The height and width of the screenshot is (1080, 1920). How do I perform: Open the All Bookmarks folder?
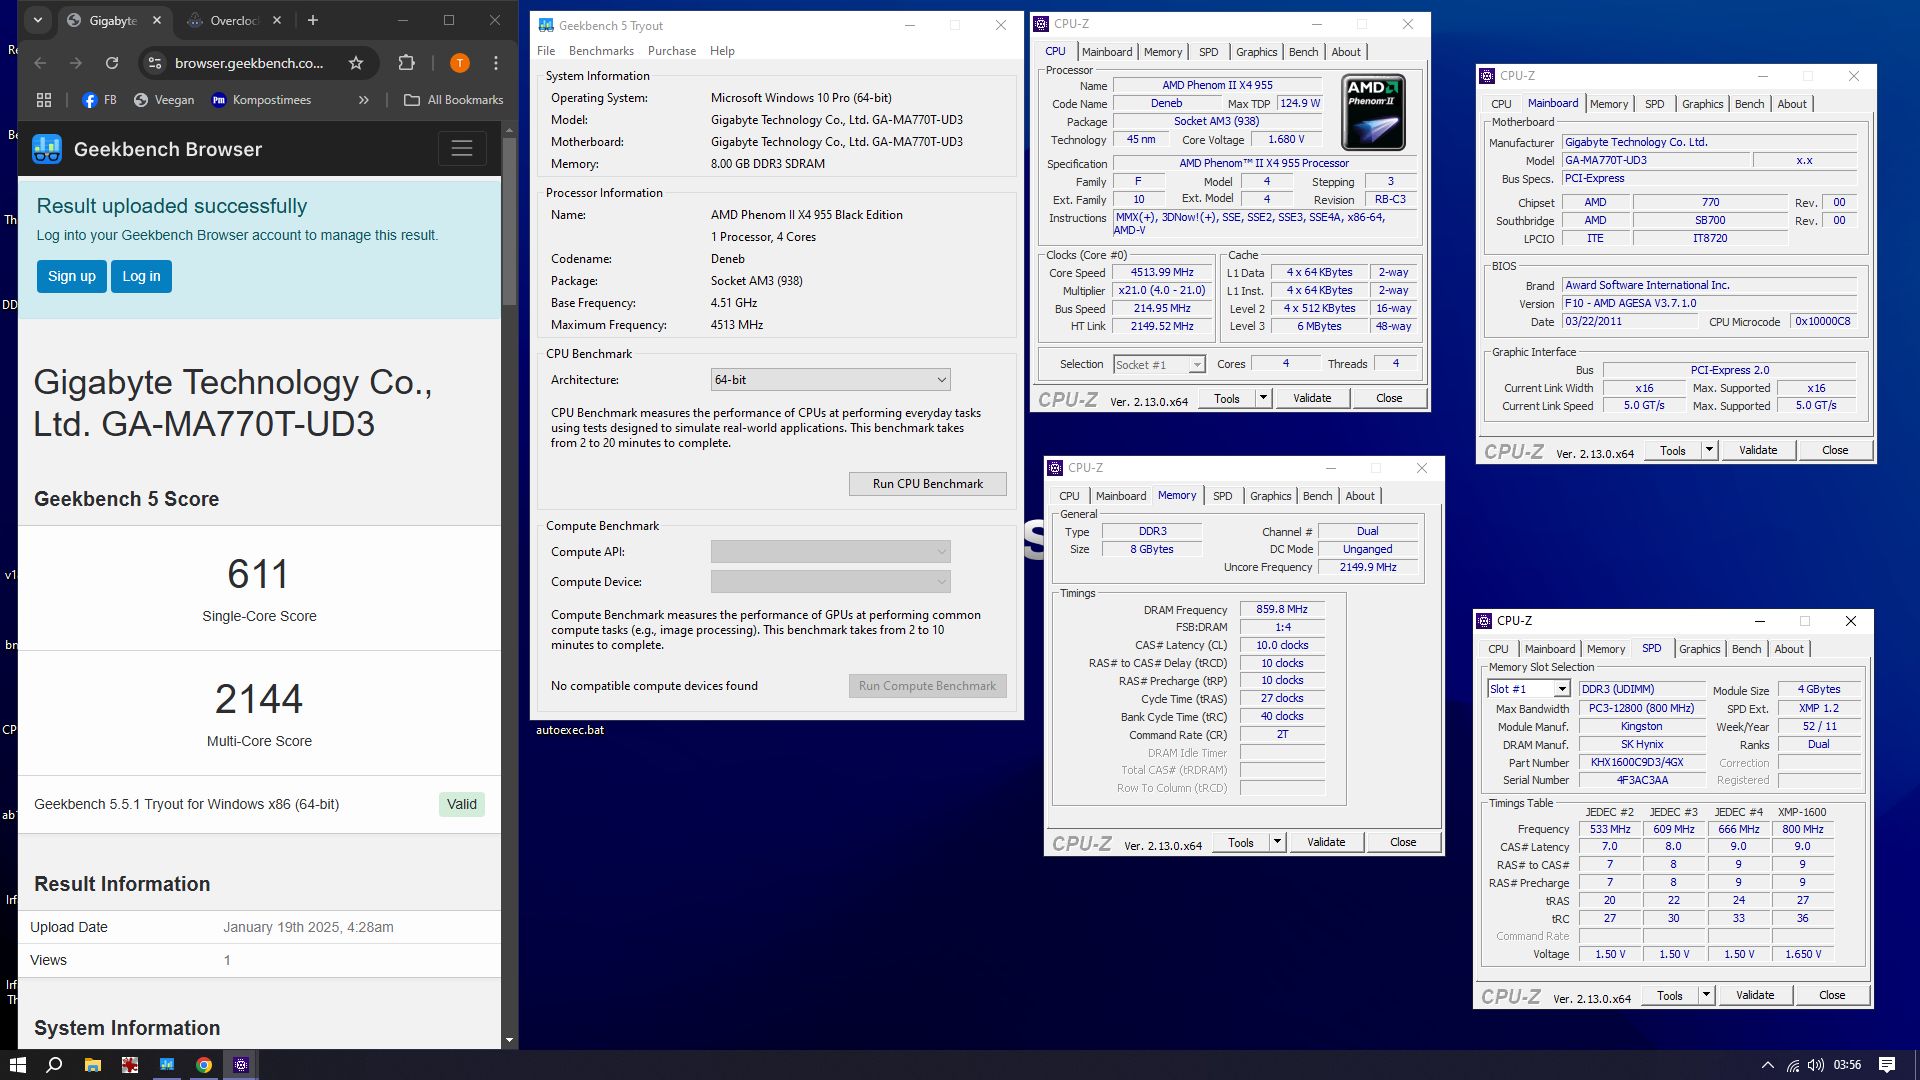click(x=453, y=100)
